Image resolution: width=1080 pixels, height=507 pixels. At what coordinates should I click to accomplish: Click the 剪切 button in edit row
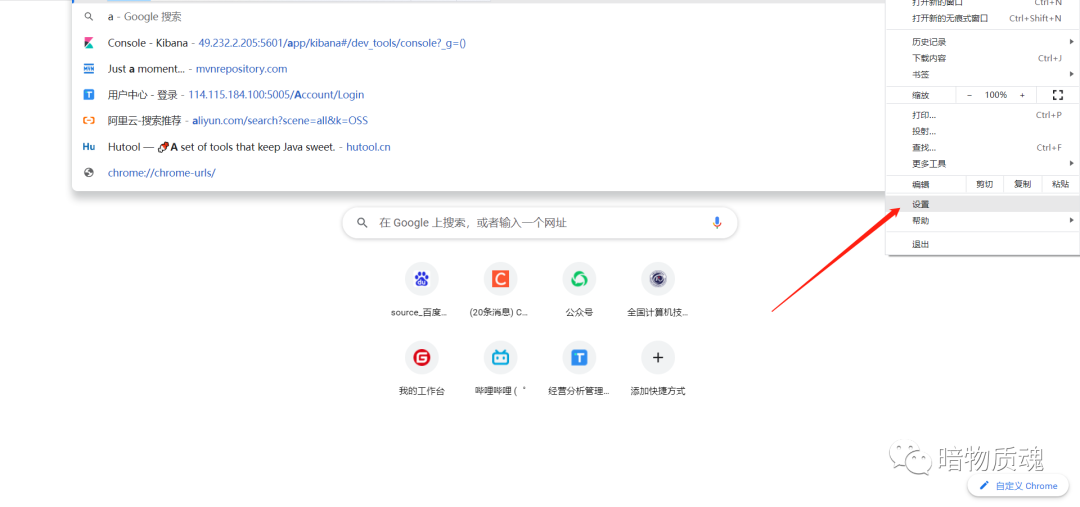[985, 185]
